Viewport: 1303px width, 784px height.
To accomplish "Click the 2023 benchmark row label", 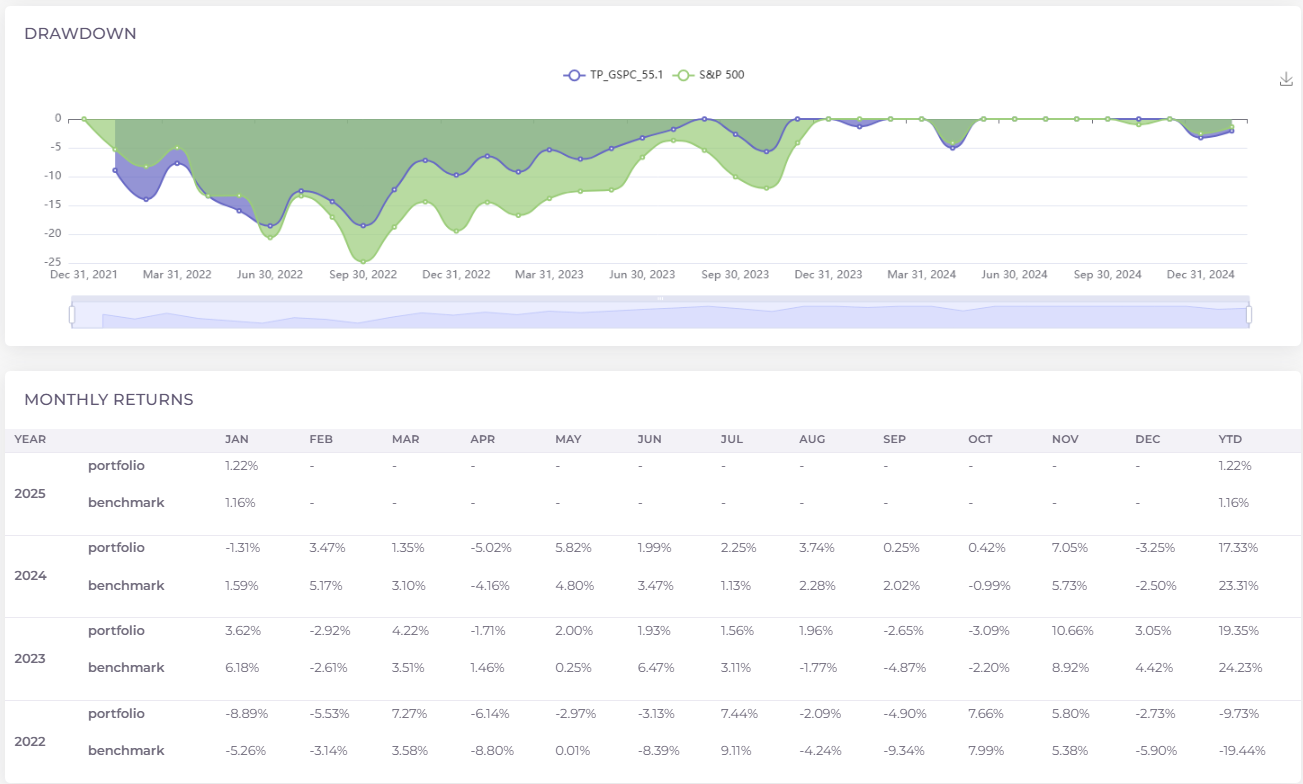I will pos(125,667).
